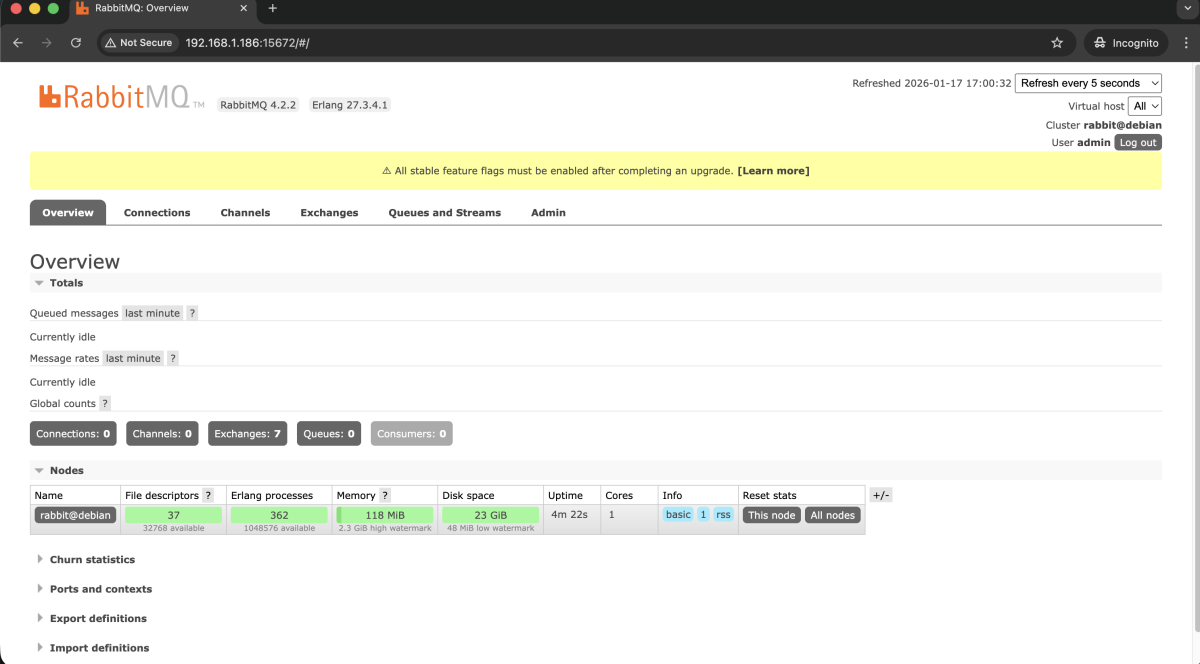Click the File descriptors help question mark
The image size is (1200, 664).
tap(208, 495)
